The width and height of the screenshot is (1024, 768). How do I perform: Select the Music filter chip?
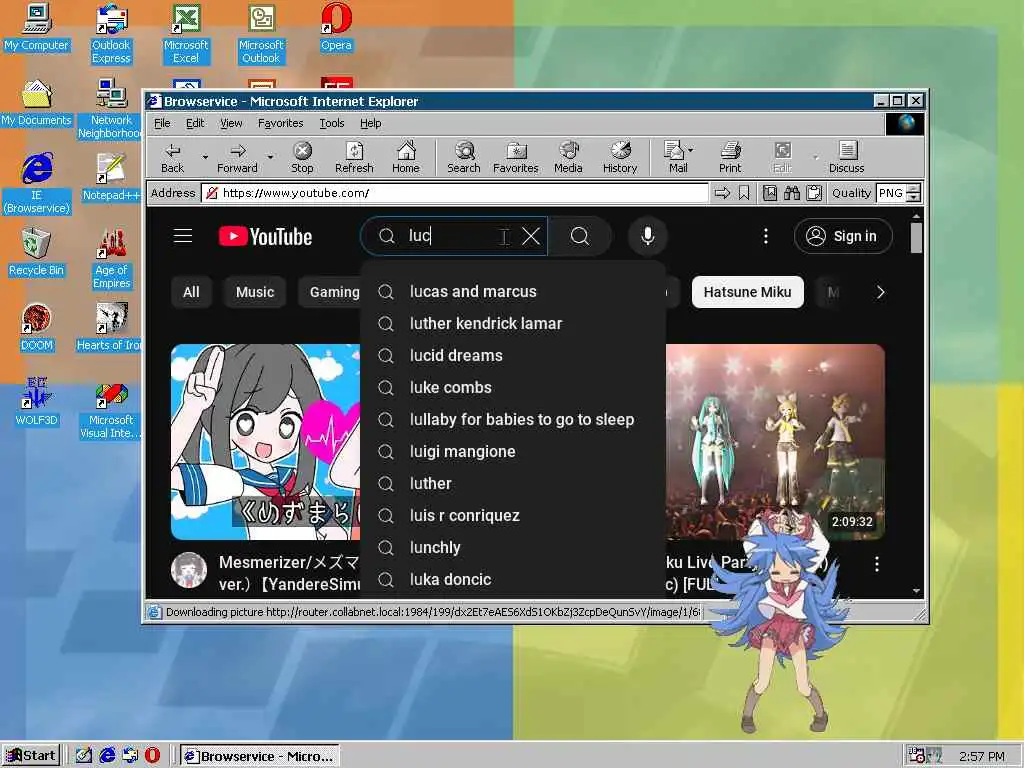pyautogui.click(x=255, y=292)
